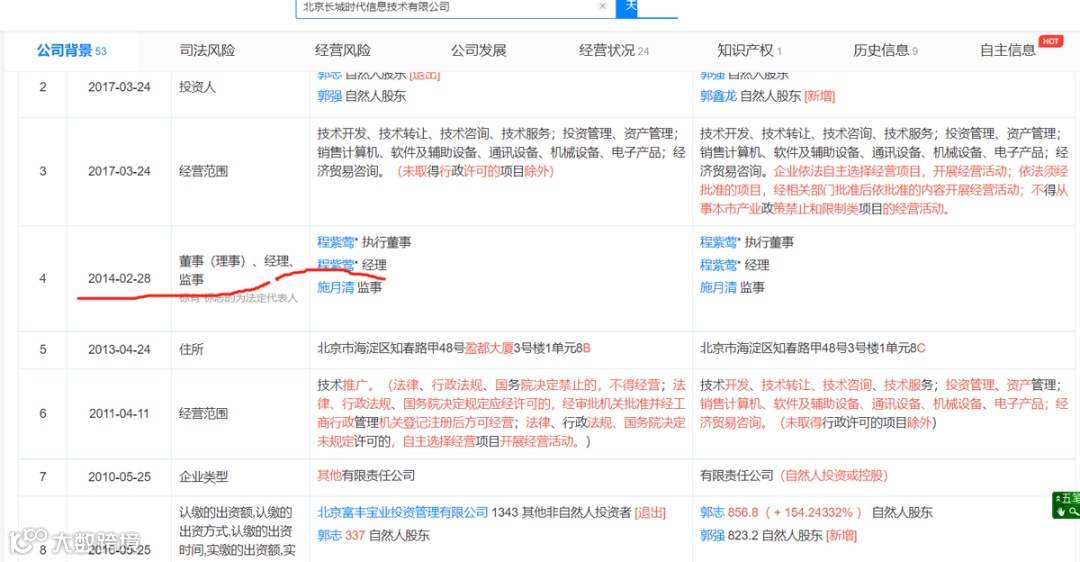The width and height of the screenshot is (1080, 562).
Task: Select address ending 盈都大厦3号楼1单元8B
Action: [454, 348]
